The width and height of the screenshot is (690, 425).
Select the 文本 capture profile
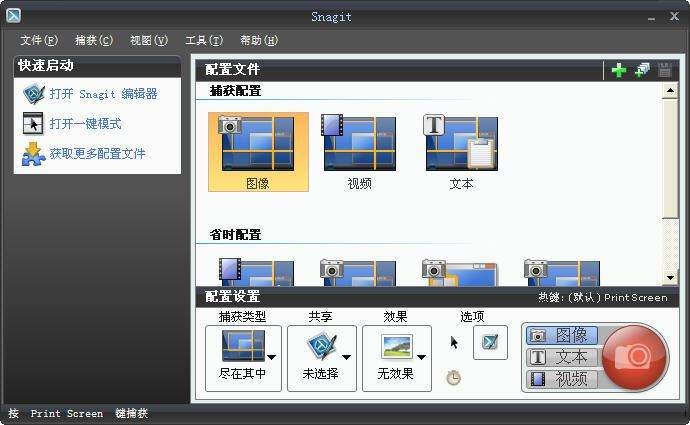point(461,152)
